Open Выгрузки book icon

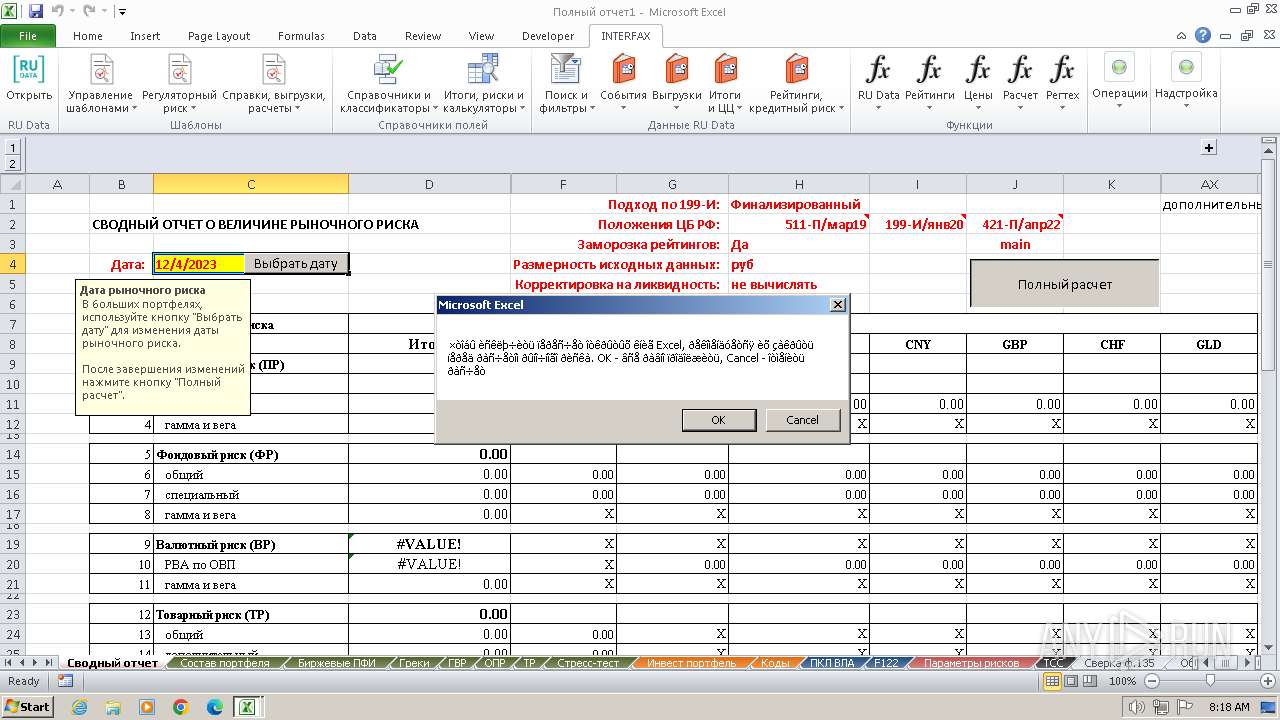tap(677, 70)
